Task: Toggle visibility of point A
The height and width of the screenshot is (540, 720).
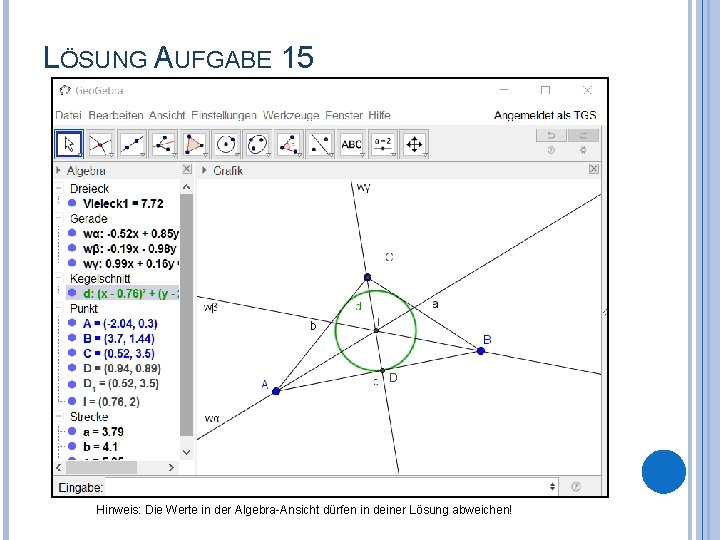Action: point(72,323)
